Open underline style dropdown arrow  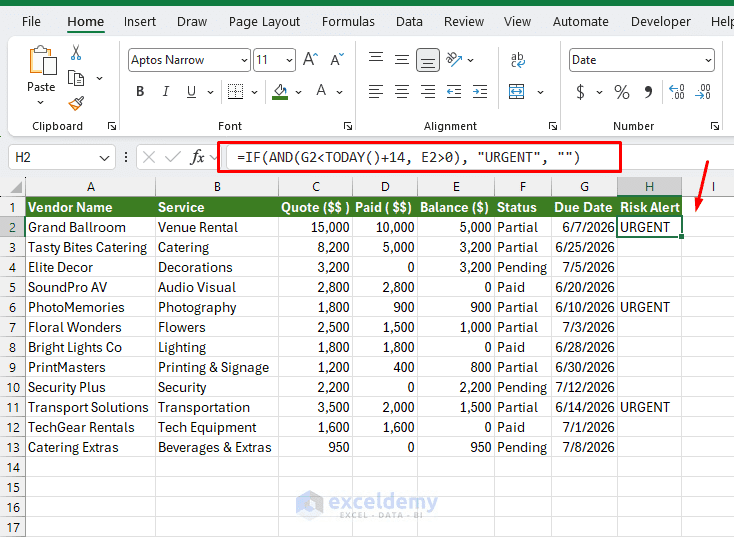(211, 92)
